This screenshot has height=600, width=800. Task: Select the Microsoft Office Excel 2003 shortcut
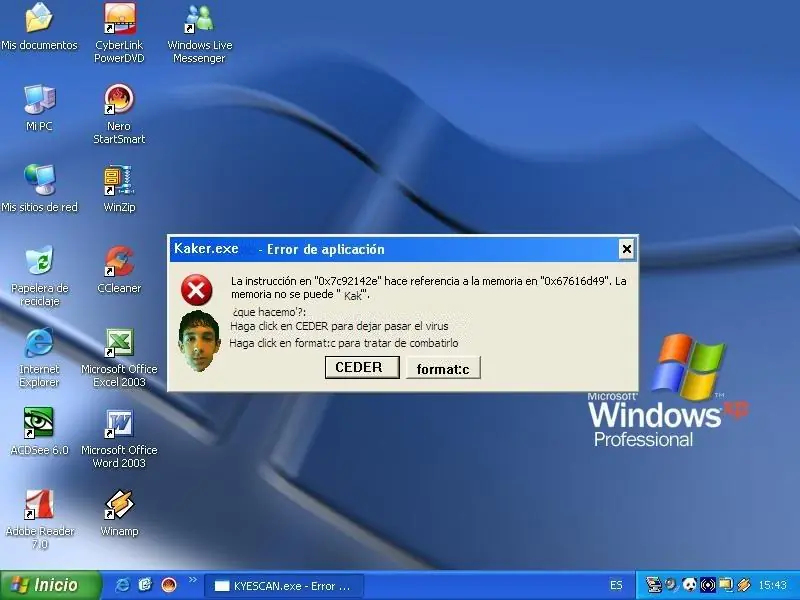(119, 357)
